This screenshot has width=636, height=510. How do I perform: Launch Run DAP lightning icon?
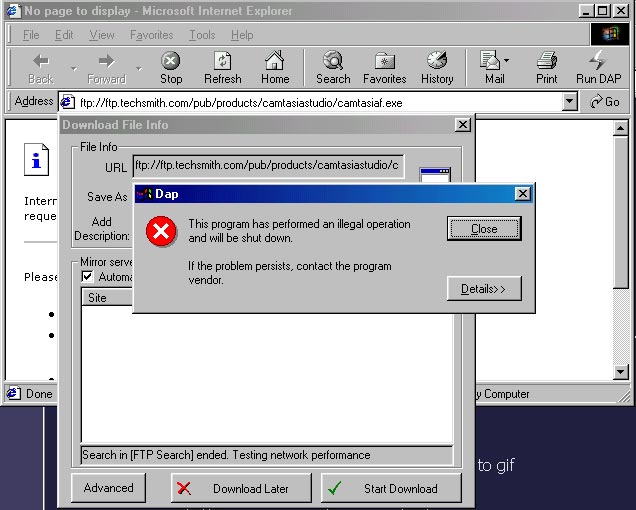[597, 61]
